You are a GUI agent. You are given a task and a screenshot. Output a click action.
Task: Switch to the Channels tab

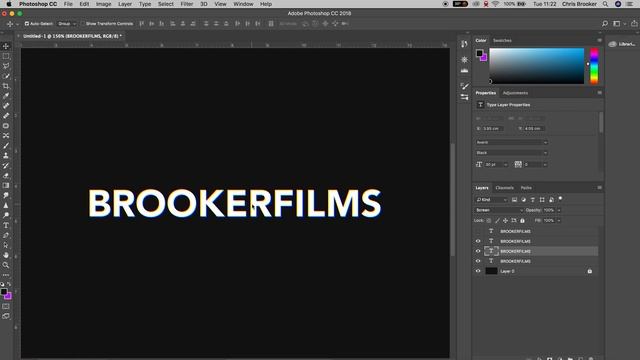pos(504,188)
